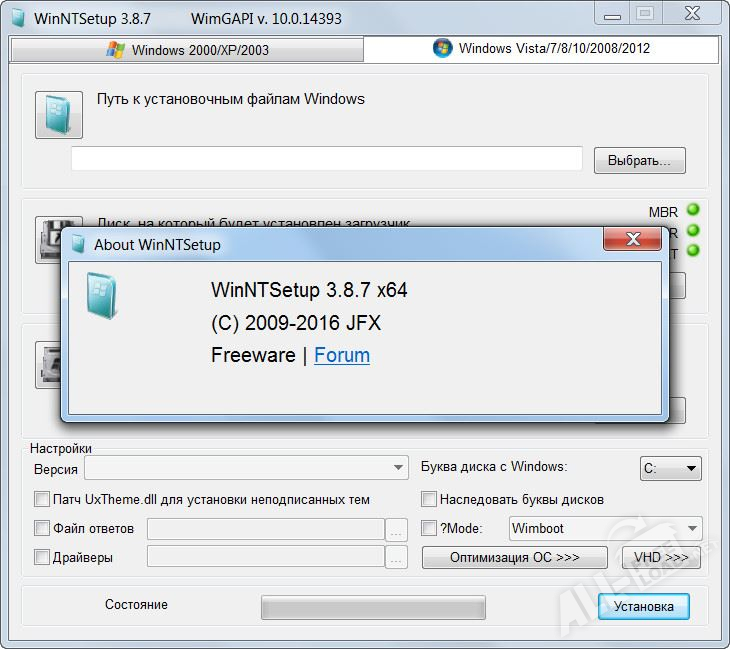Switch to Windows 2000/XP/2003 tab
Screen dimensions: 730x649
pyautogui.click(x=187, y=49)
